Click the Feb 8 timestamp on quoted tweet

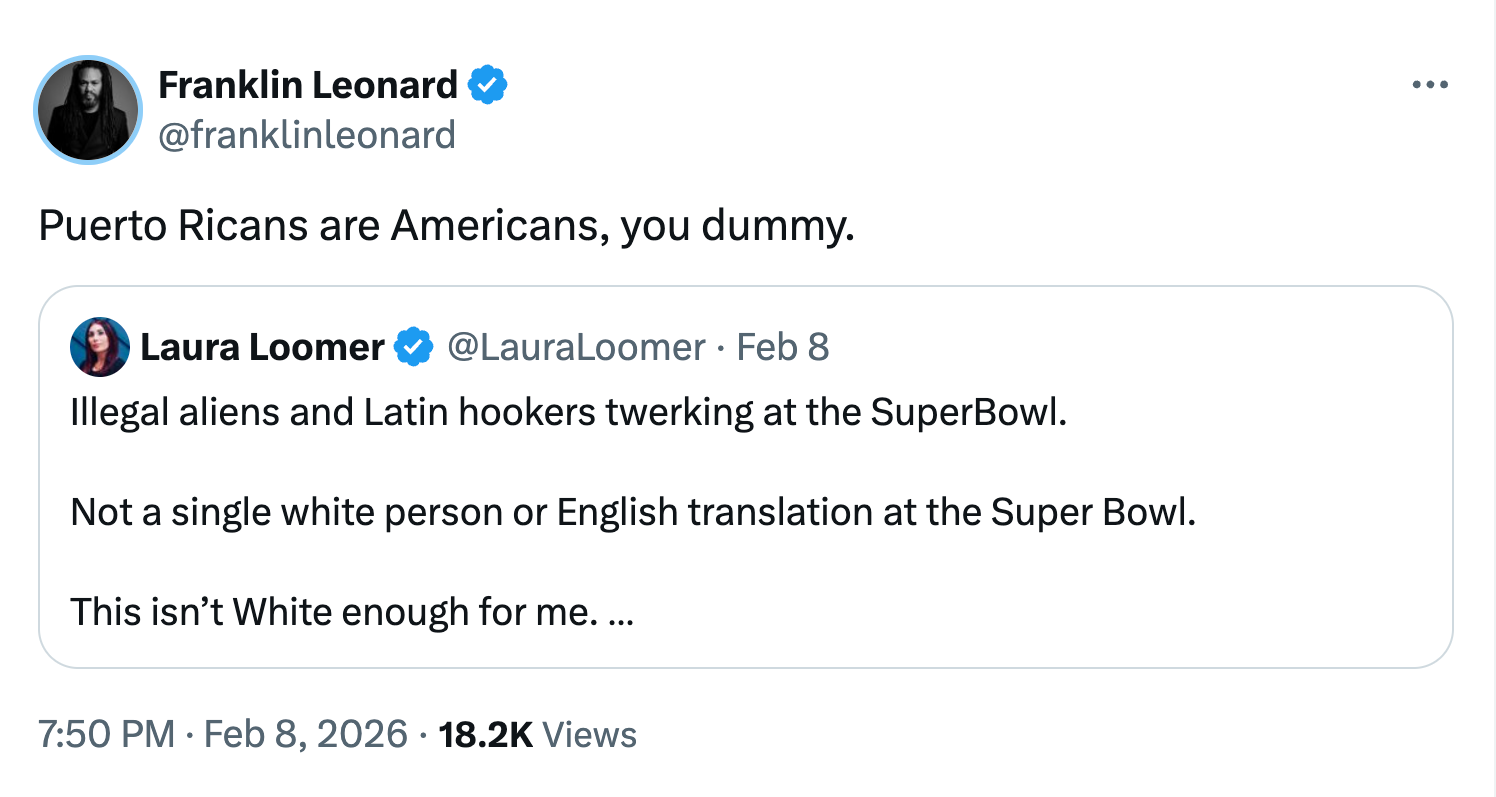click(x=784, y=347)
